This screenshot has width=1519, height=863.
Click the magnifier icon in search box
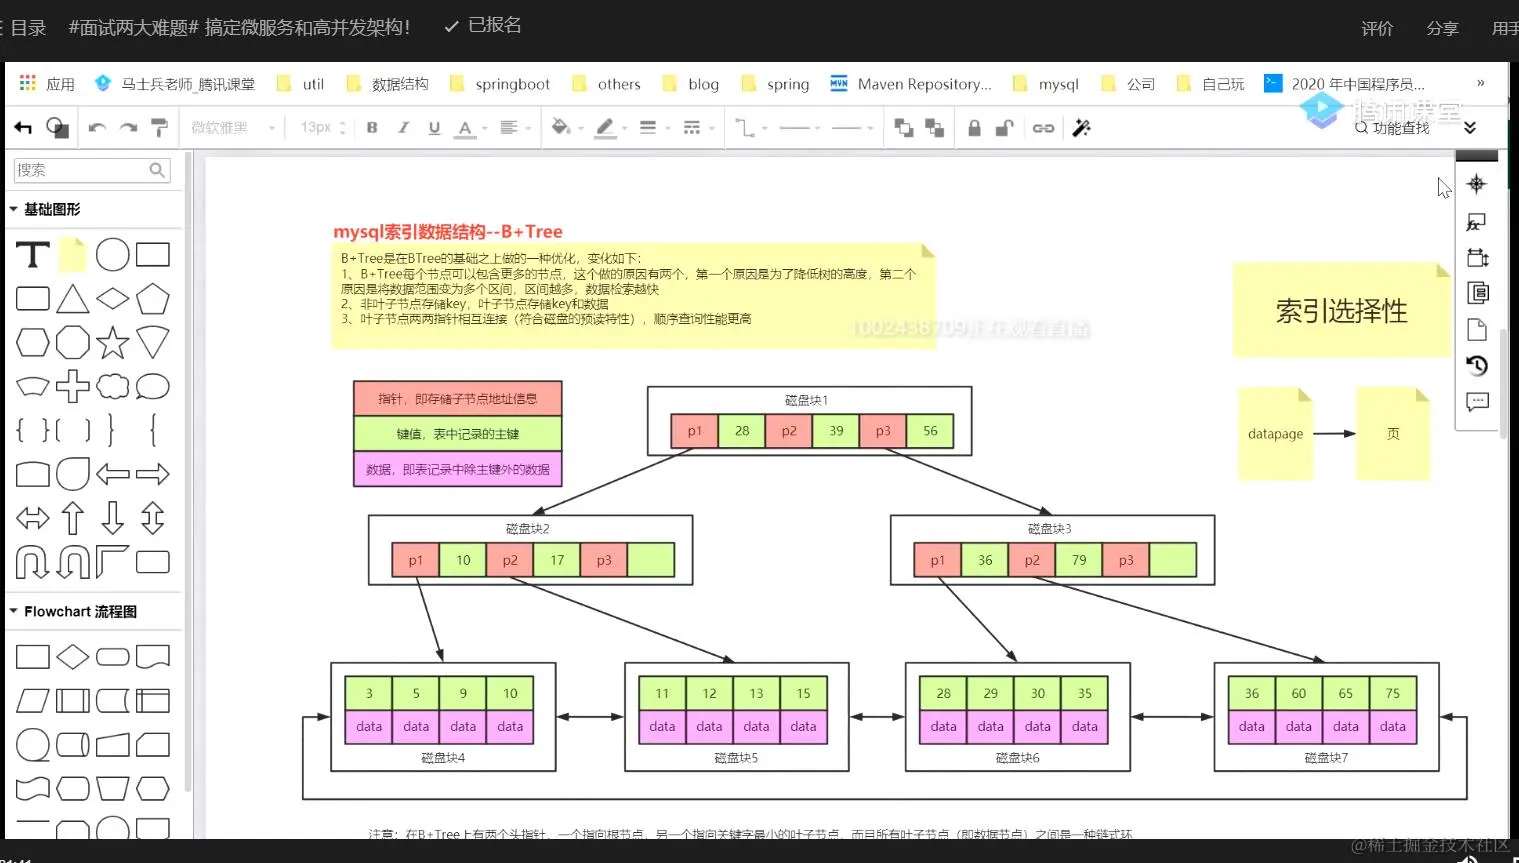157,170
